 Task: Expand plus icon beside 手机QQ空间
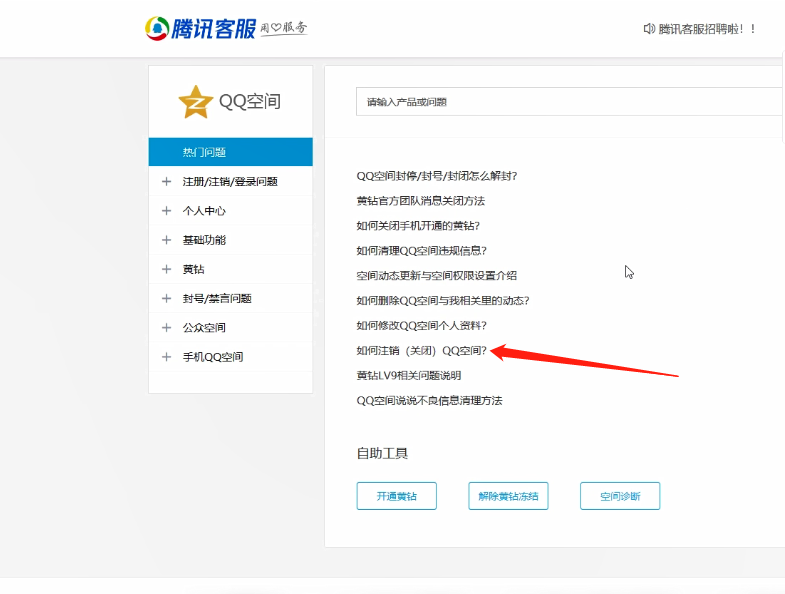167,357
